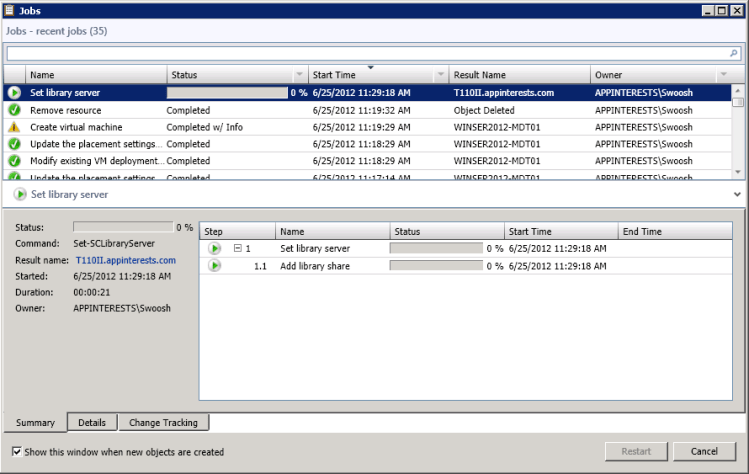
Task: Switch to the Details tab
Action: tap(91, 423)
